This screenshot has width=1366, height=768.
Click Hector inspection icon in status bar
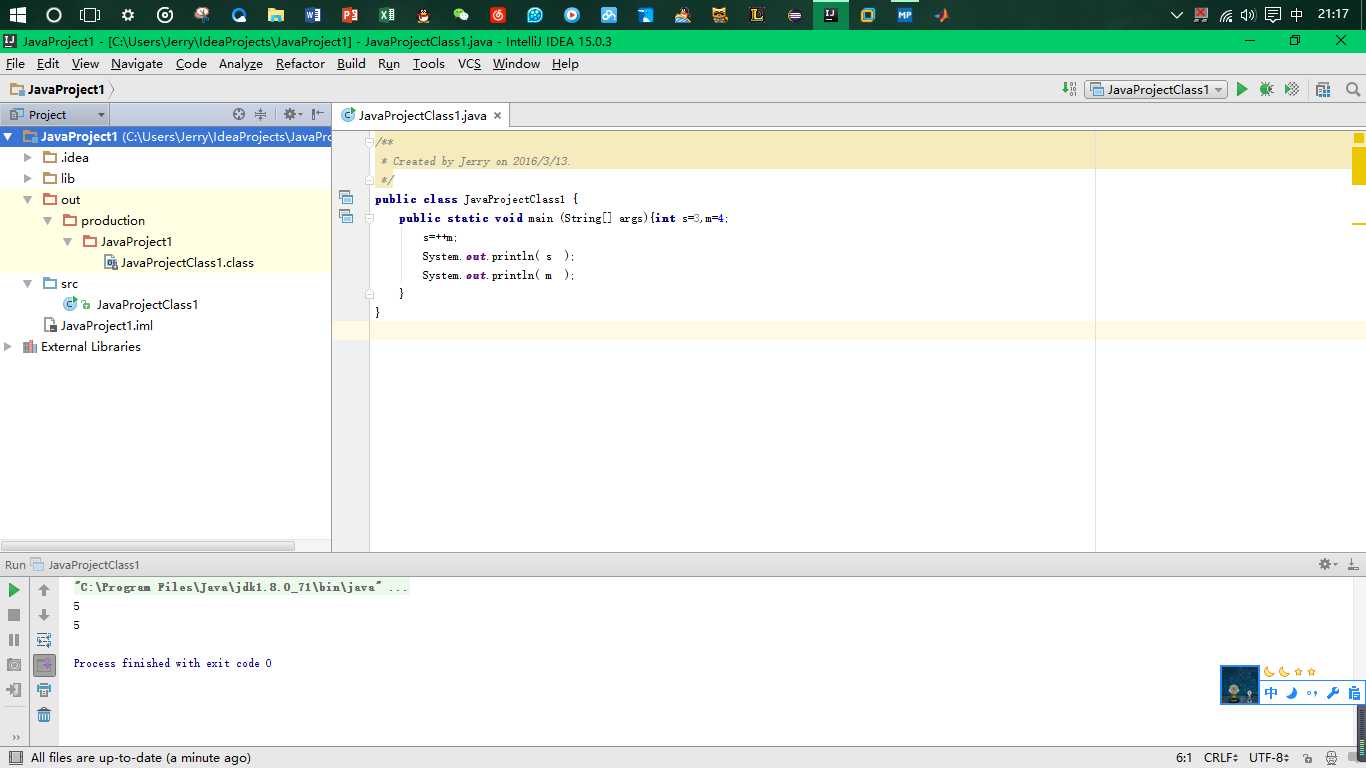1331,758
